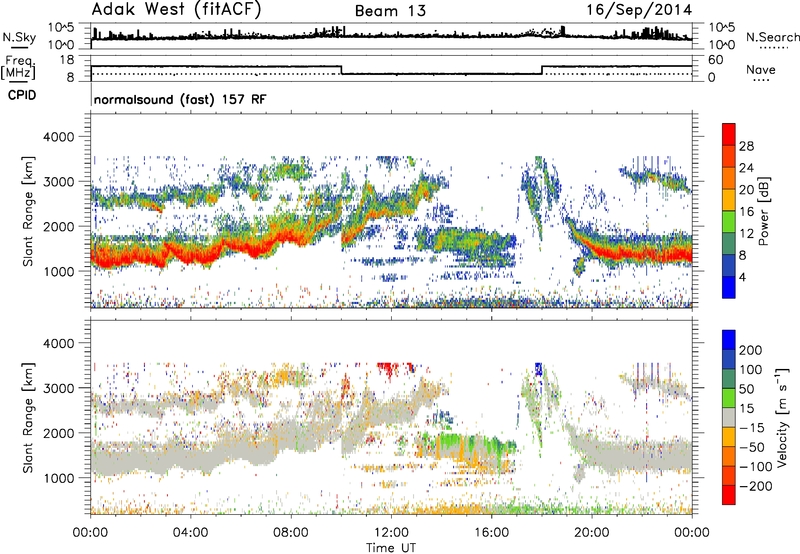Click the 'N.Search' legend label

(773, 37)
